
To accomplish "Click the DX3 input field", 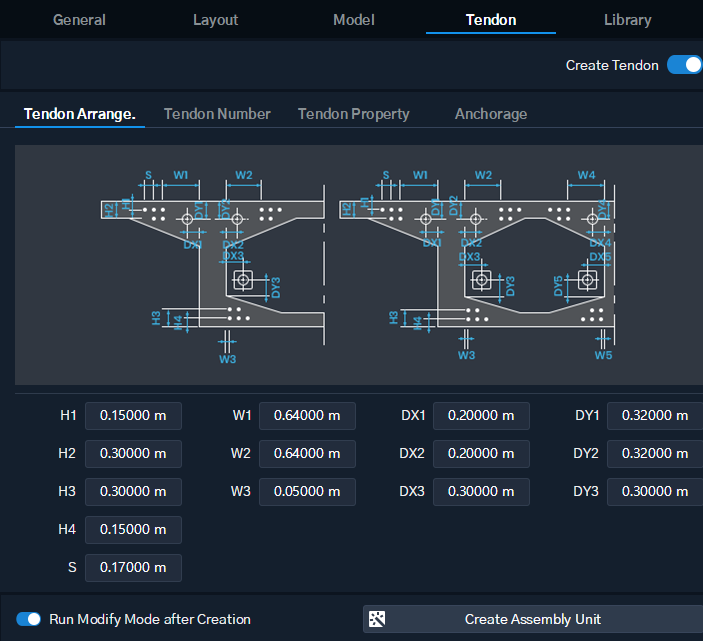I will tap(481, 491).
